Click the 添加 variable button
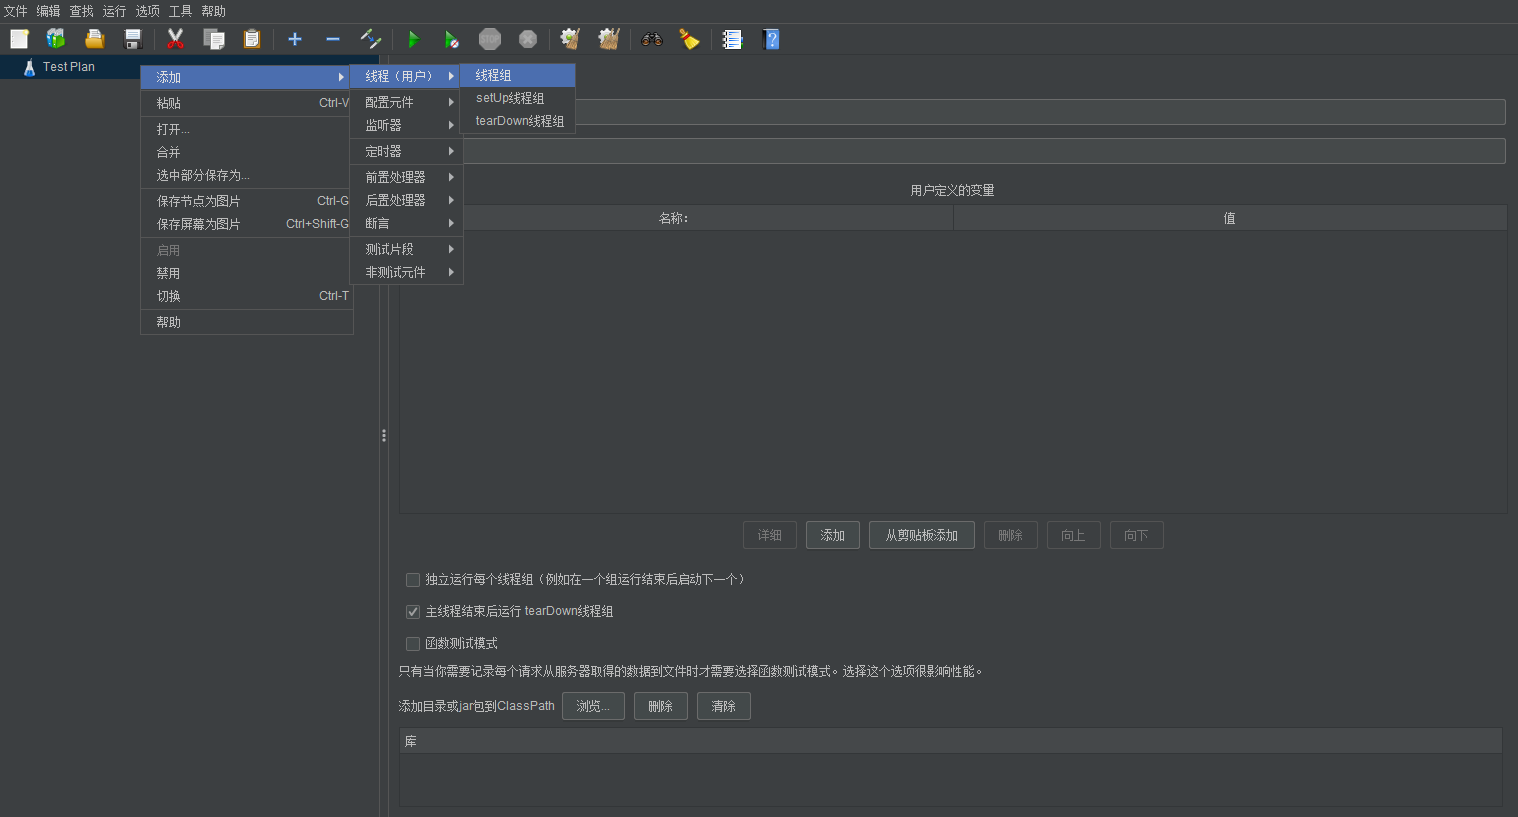 [833, 535]
